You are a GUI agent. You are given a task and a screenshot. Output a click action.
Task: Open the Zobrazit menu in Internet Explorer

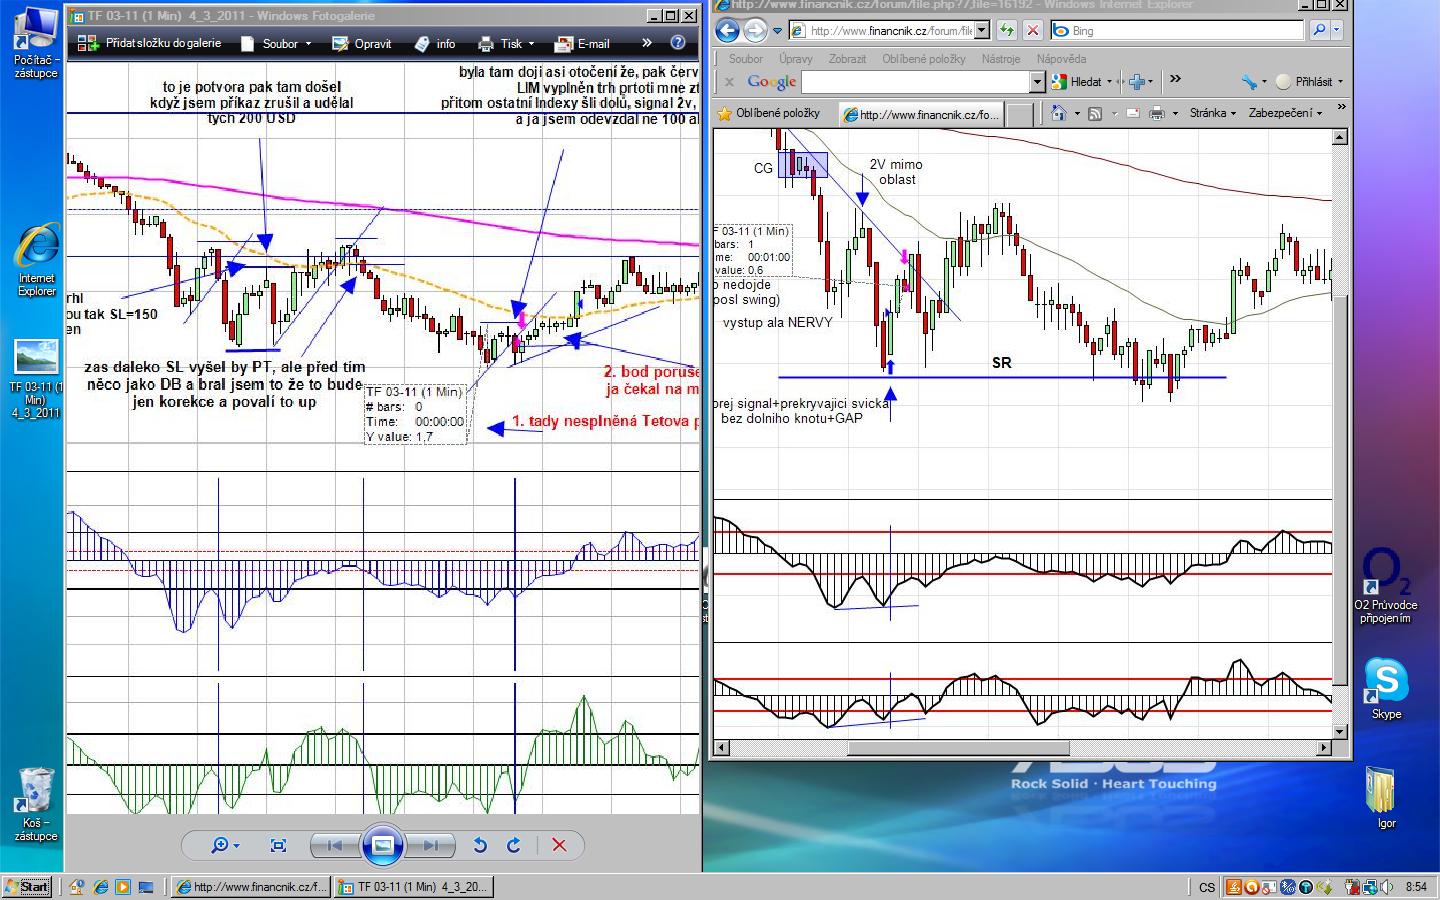[847, 59]
